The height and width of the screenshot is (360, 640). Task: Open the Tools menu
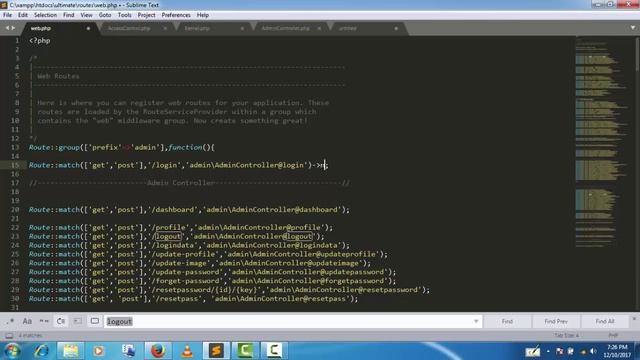pyautogui.click(x=124, y=15)
